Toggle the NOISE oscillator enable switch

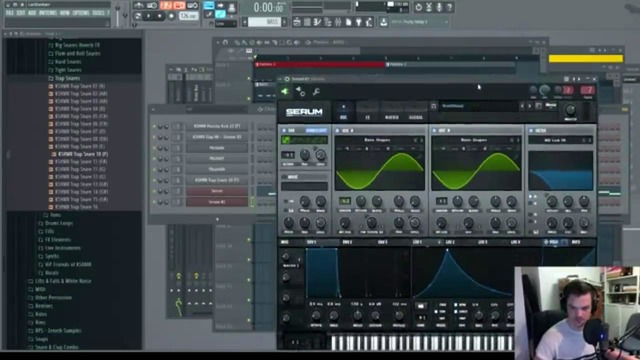[x=284, y=177]
